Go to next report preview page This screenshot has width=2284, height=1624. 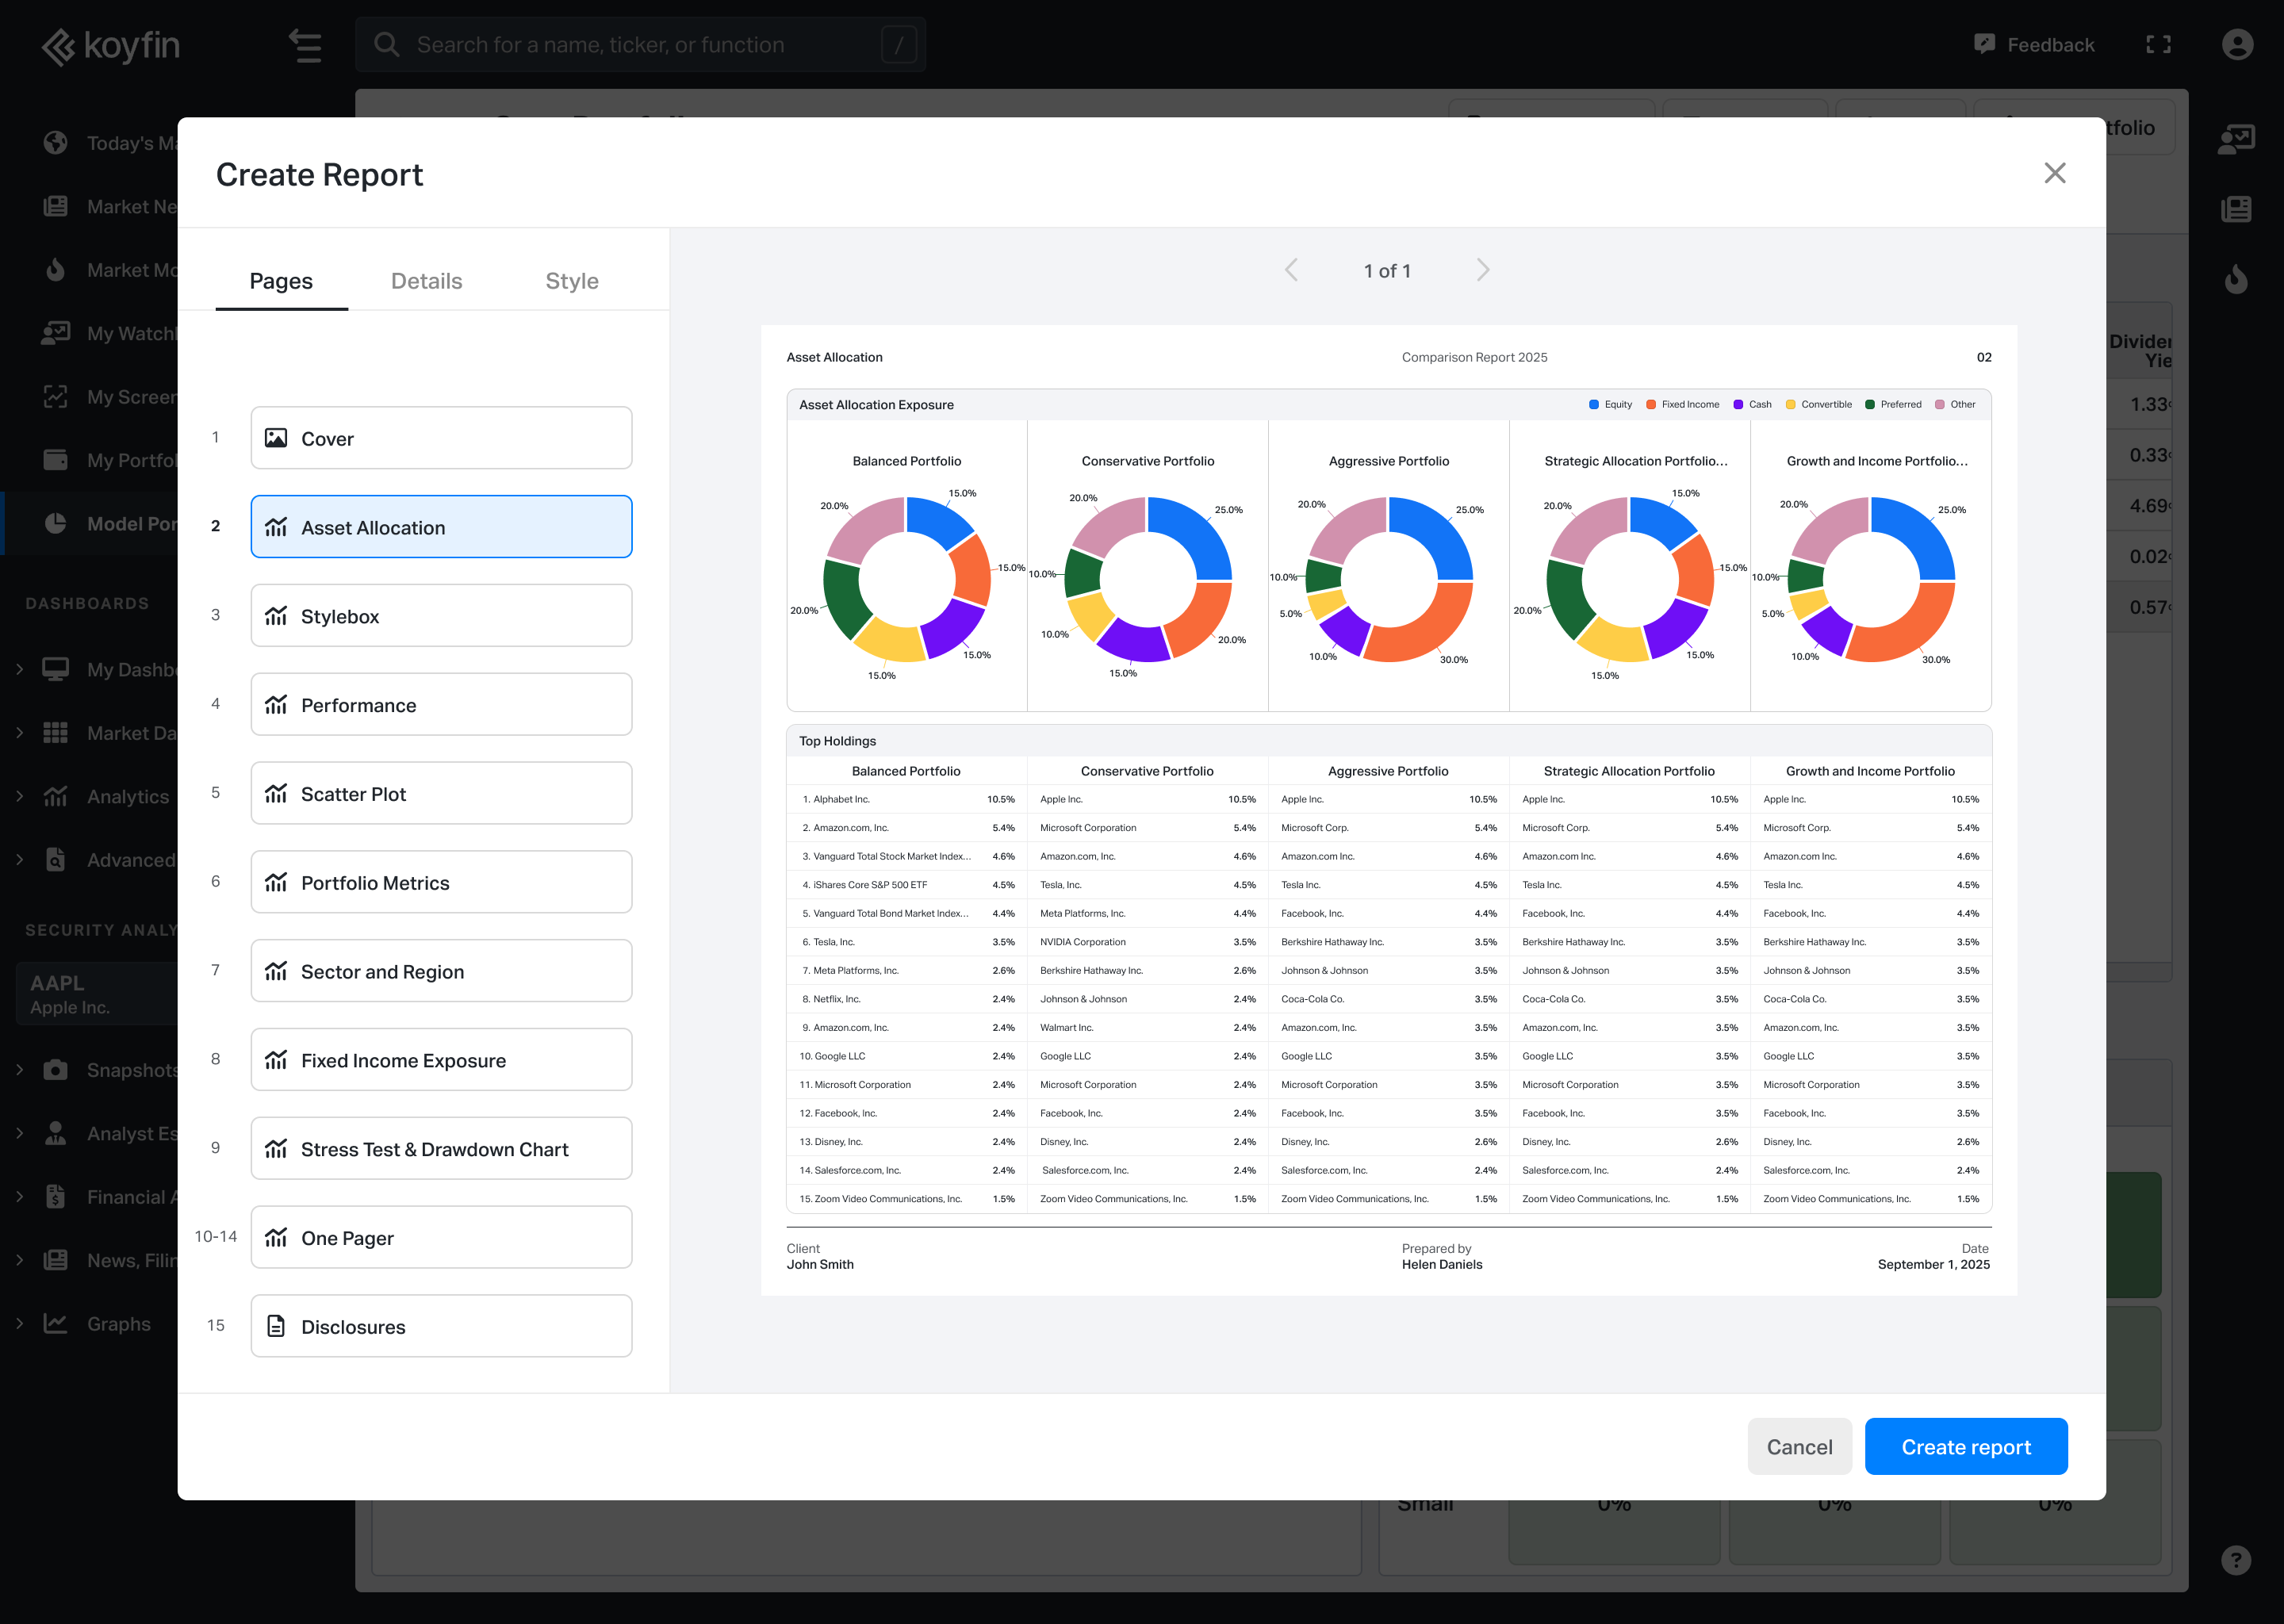click(x=1483, y=270)
